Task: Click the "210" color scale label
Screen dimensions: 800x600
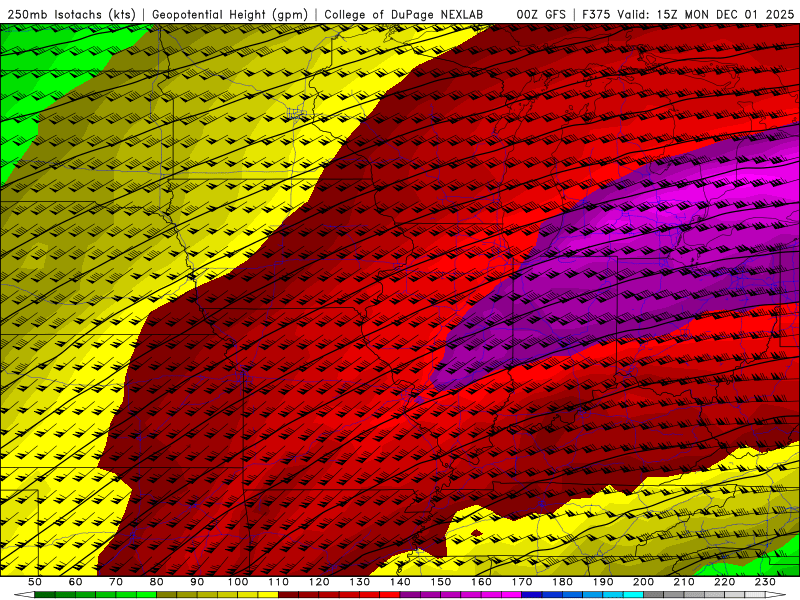Action: pyautogui.click(x=684, y=582)
